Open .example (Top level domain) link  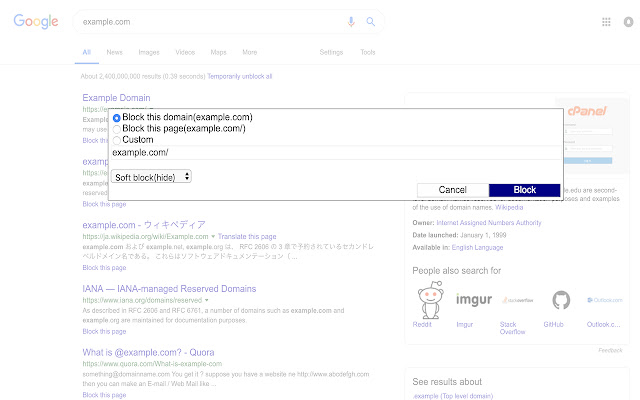[x=453, y=396]
